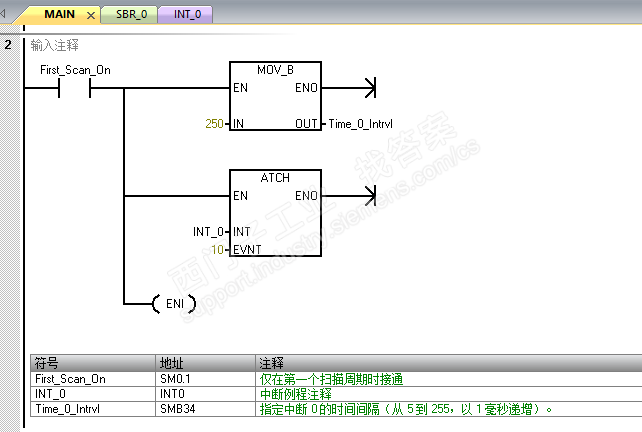Click the INT_0 operand of ATCH
This screenshot has width=642, height=432.
tap(208, 232)
